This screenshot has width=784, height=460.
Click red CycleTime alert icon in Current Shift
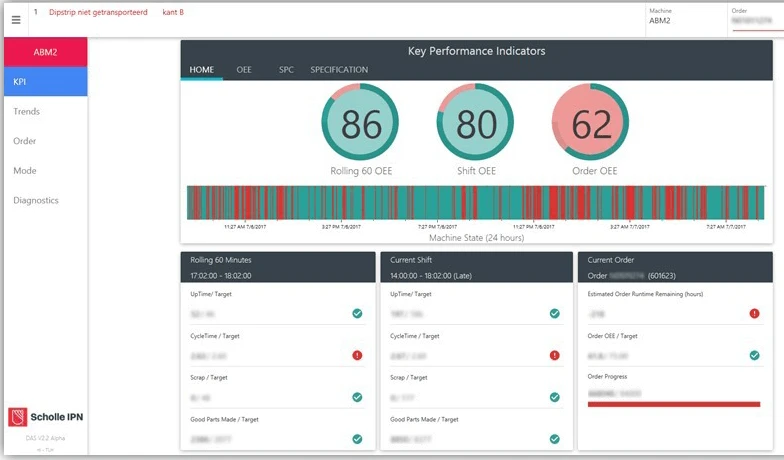pyautogui.click(x=555, y=355)
